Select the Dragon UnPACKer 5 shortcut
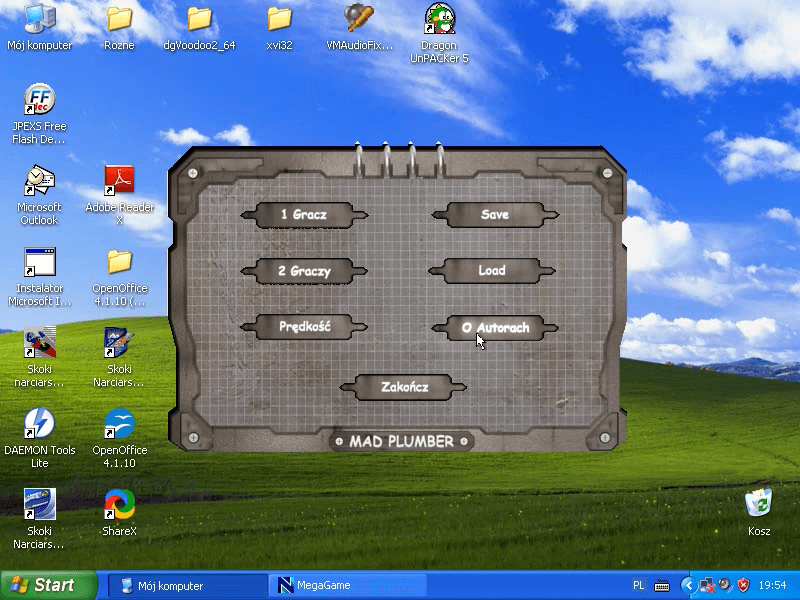The image size is (800, 600). 439,33
